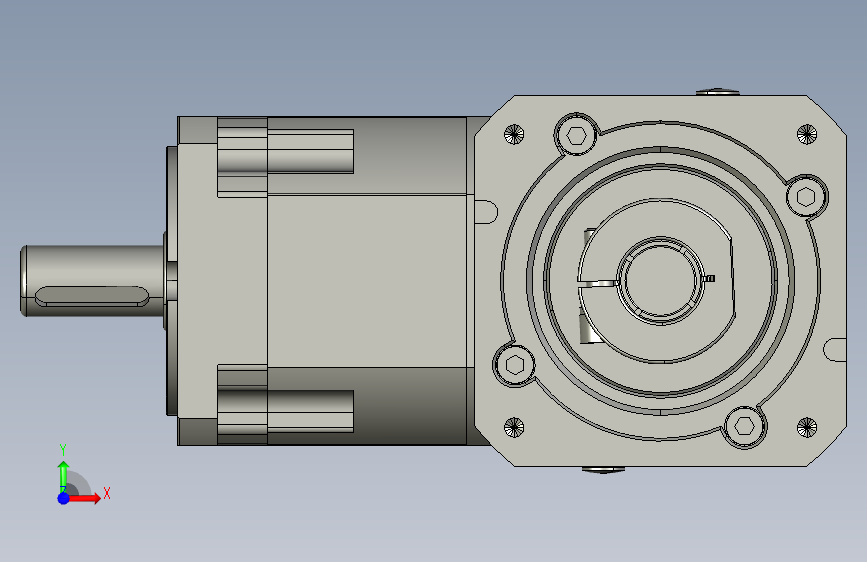Select the flat middle face of the gearbox housing
This screenshot has height=562, width=867.
[x=367, y=281]
